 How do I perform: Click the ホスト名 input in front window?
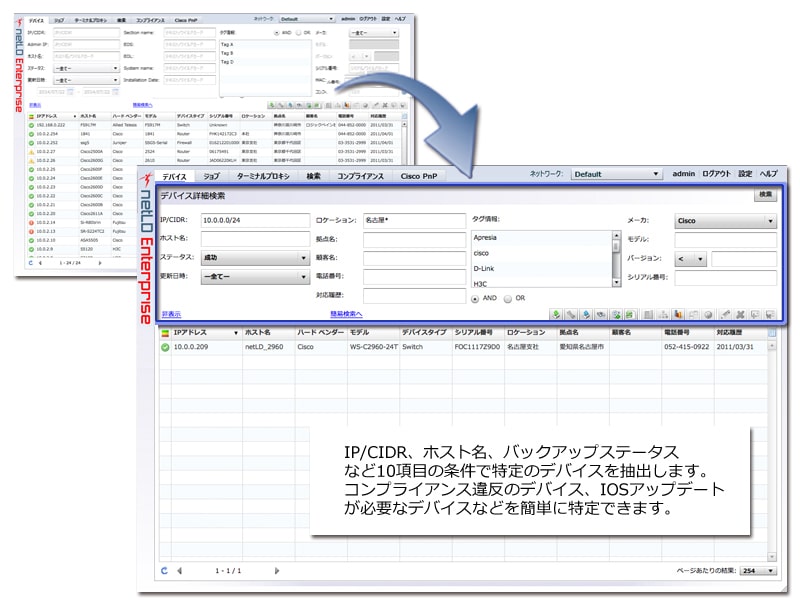click(x=255, y=239)
